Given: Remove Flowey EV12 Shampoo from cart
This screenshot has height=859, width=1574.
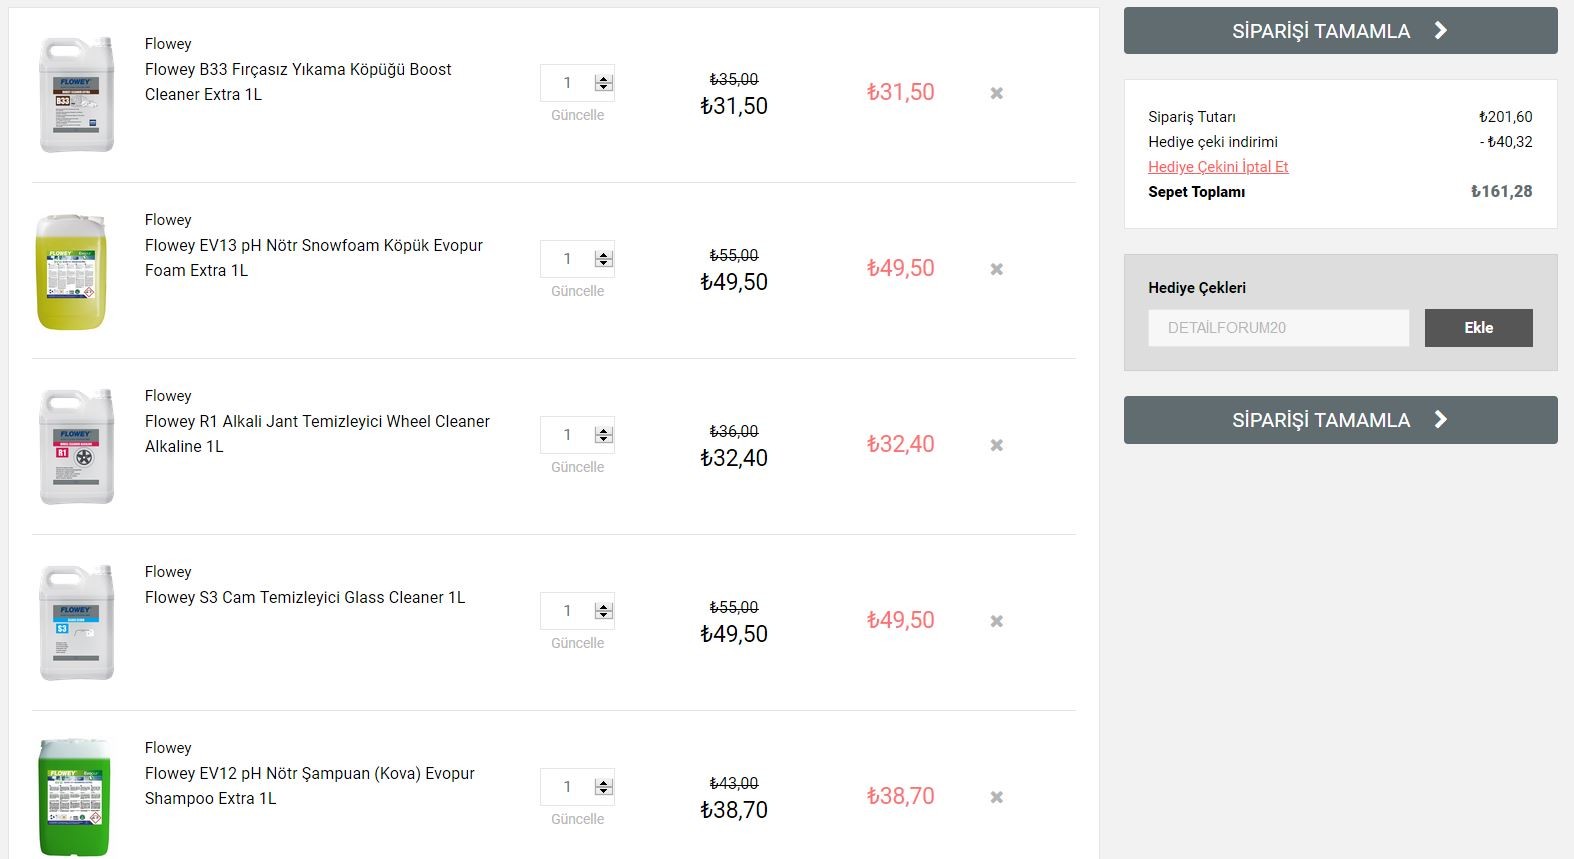Looking at the screenshot, I should coord(996,797).
